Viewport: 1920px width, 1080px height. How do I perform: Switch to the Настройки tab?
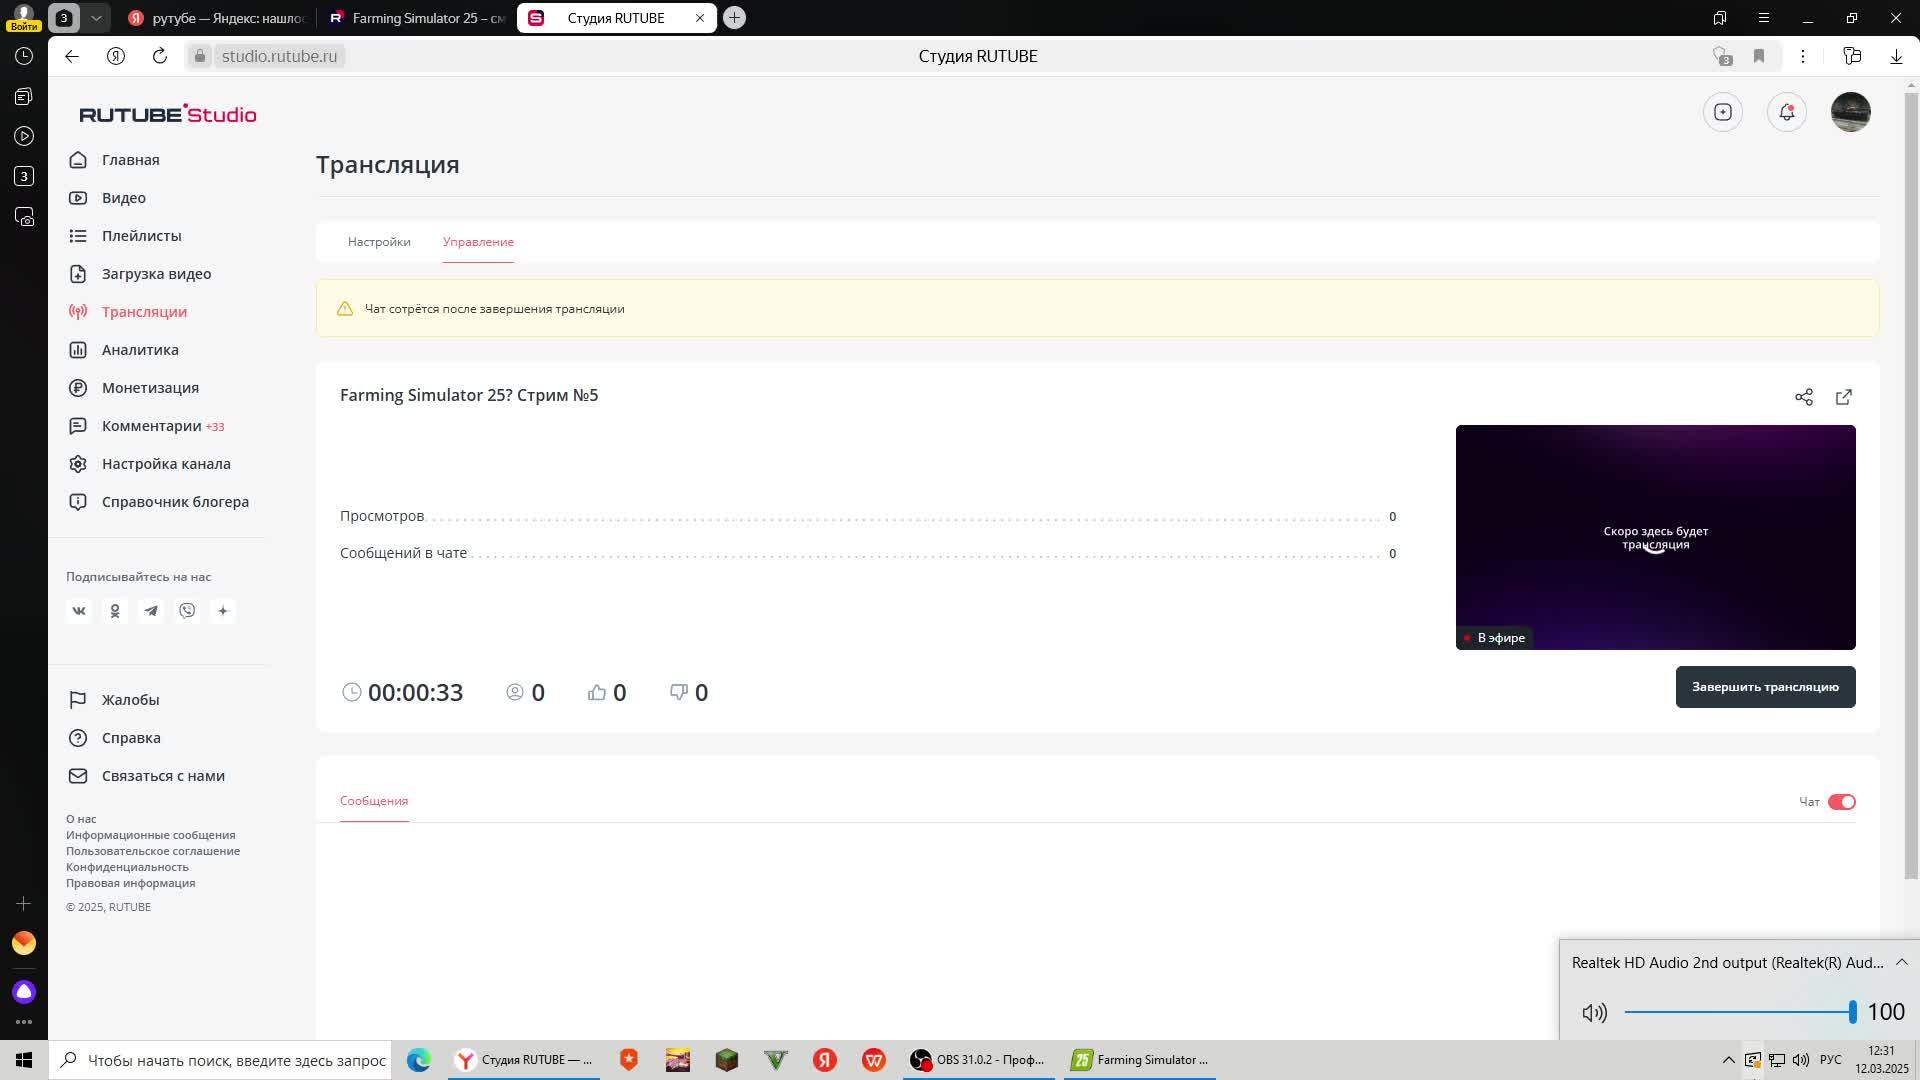(x=379, y=242)
